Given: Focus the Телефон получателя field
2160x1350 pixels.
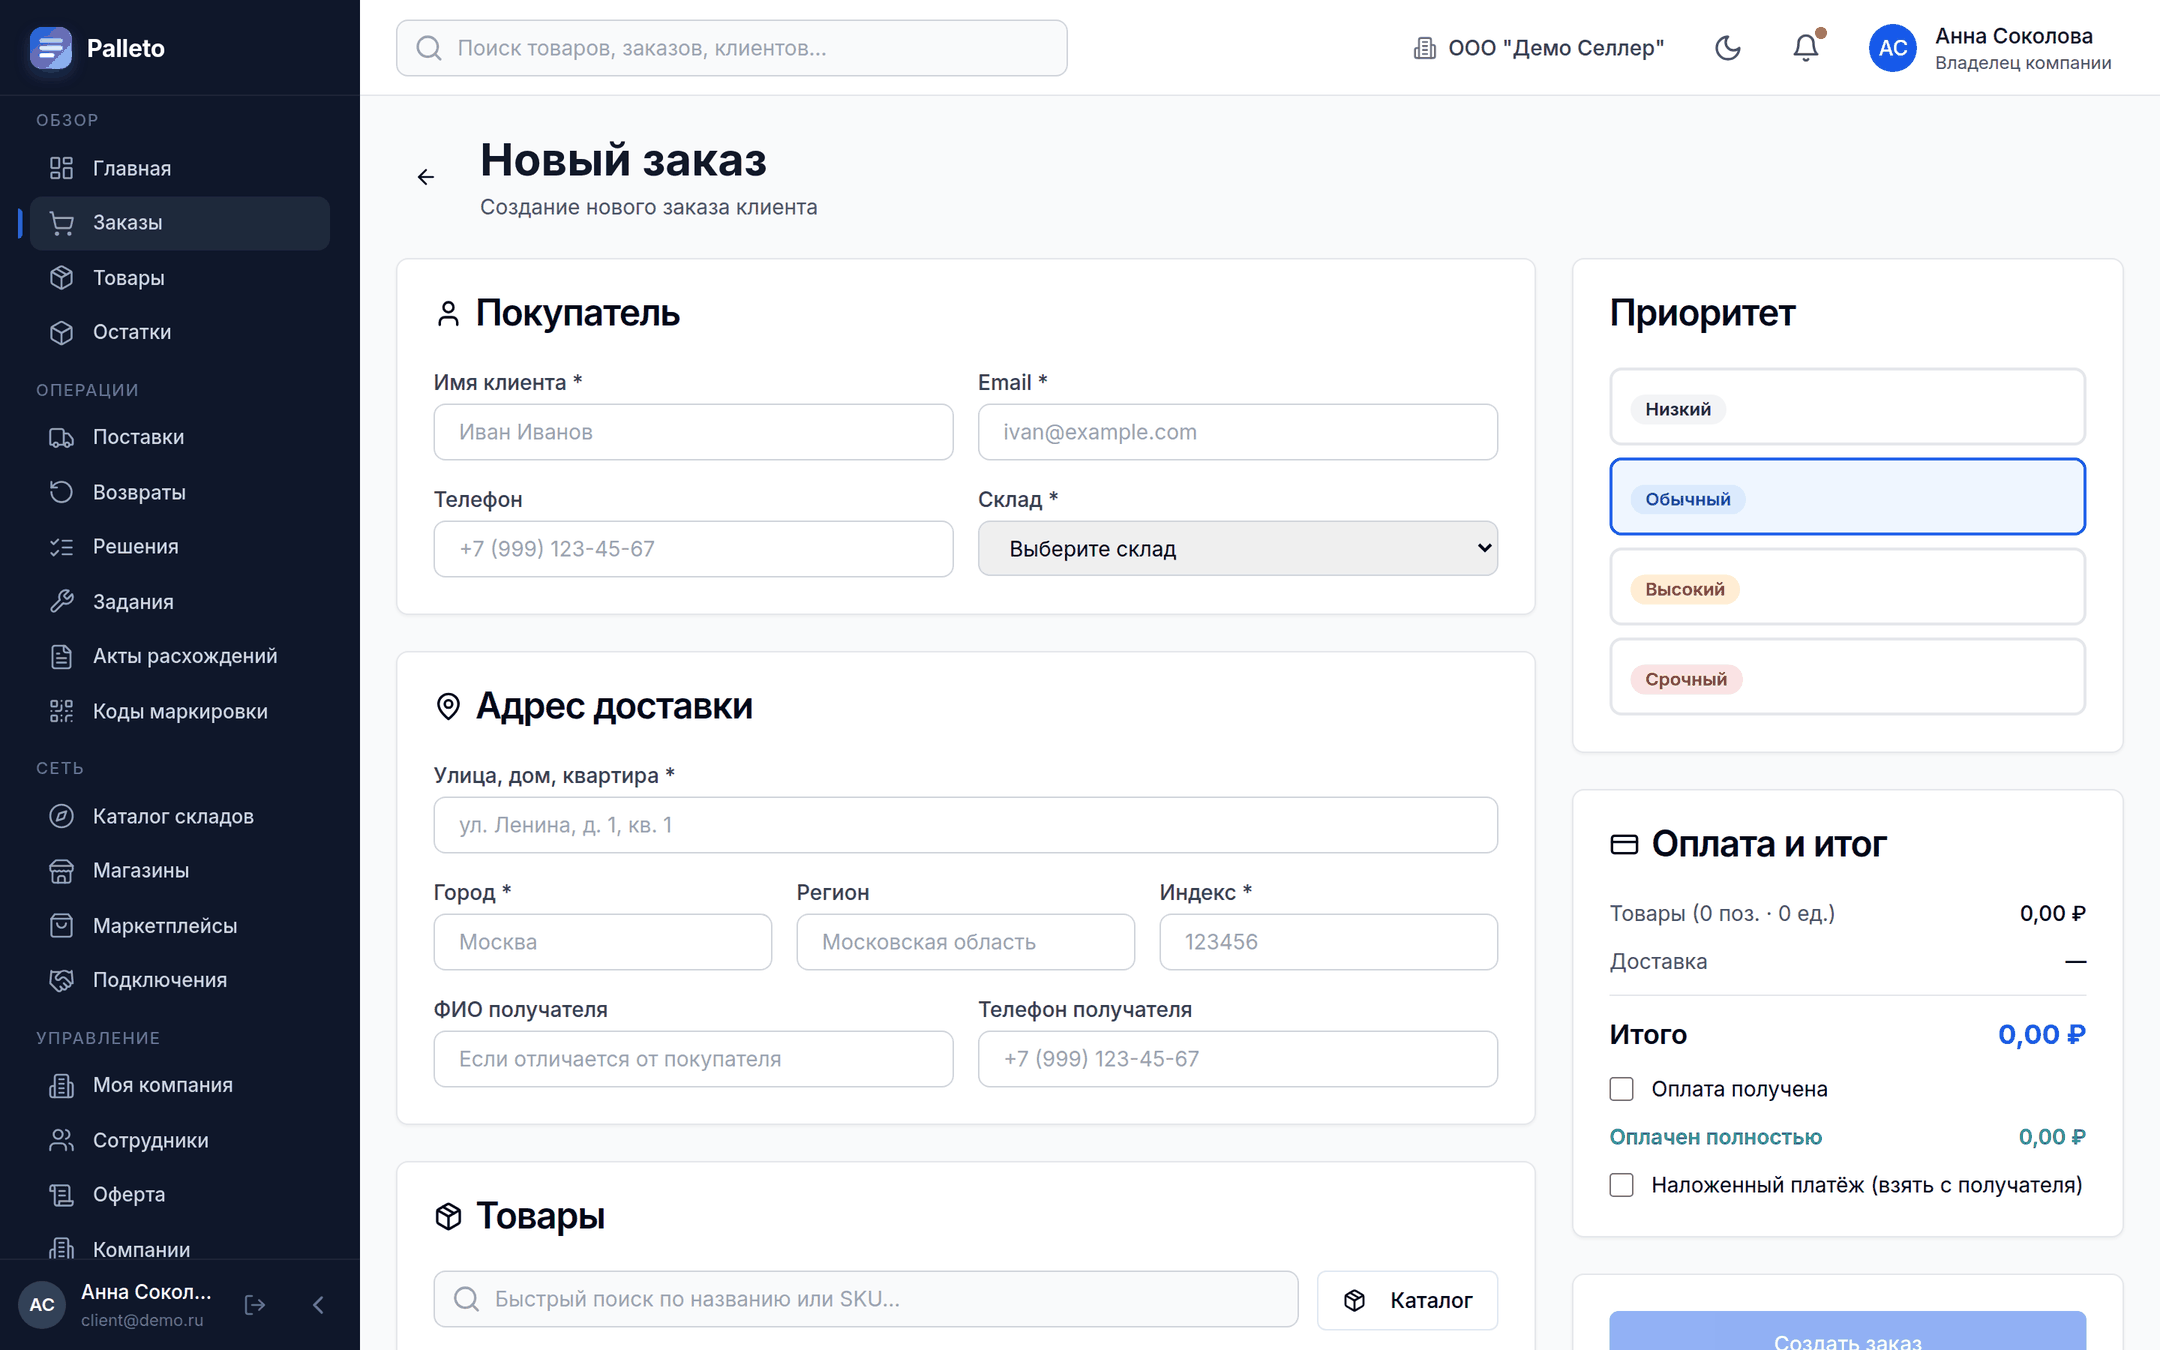Looking at the screenshot, I should click(x=1237, y=1059).
